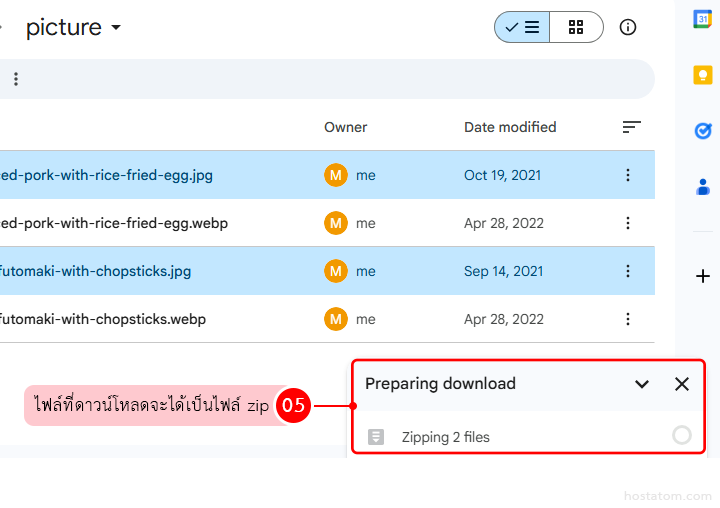Click the Owner column header
The width and height of the screenshot is (720, 508).
coord(345,127)
